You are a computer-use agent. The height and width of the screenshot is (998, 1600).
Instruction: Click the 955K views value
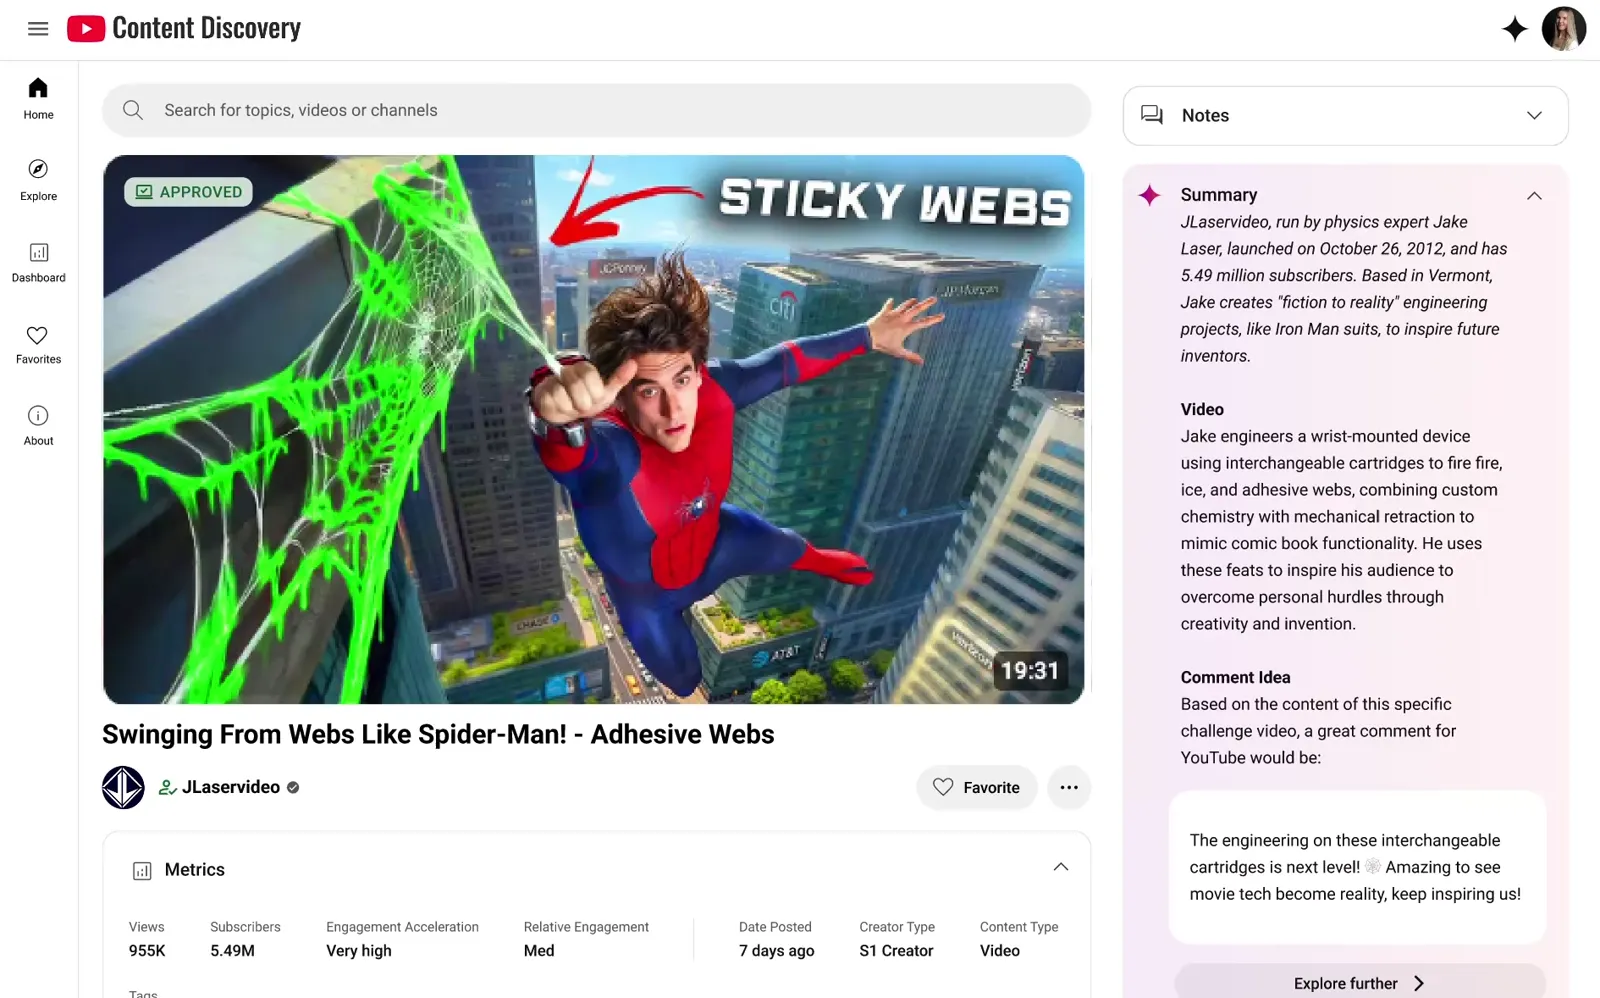[147, 951]
